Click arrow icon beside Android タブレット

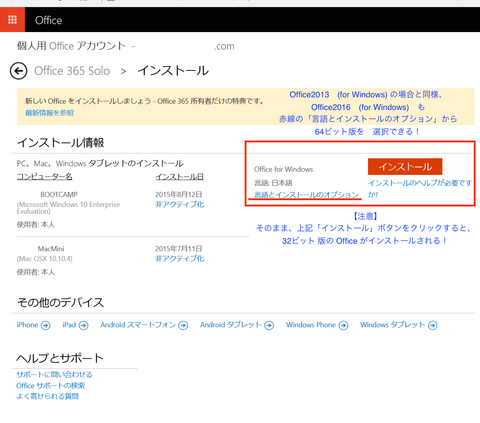click(269, 325)
